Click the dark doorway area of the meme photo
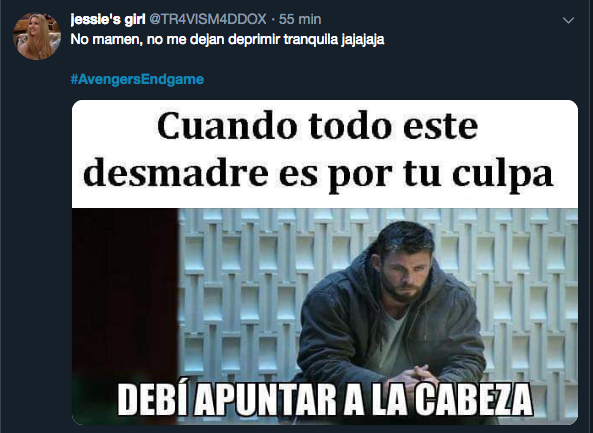 [x=125, y=295]
